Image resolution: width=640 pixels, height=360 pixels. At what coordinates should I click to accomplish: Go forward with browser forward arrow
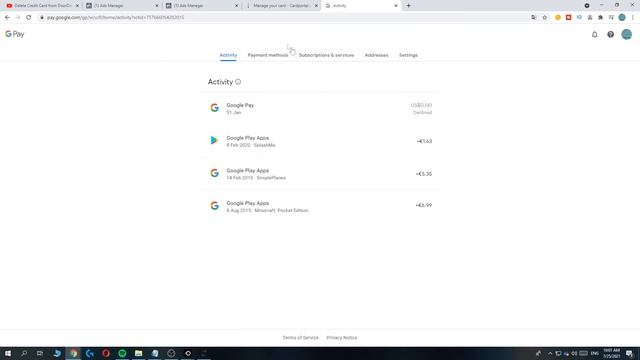(18, 18)
